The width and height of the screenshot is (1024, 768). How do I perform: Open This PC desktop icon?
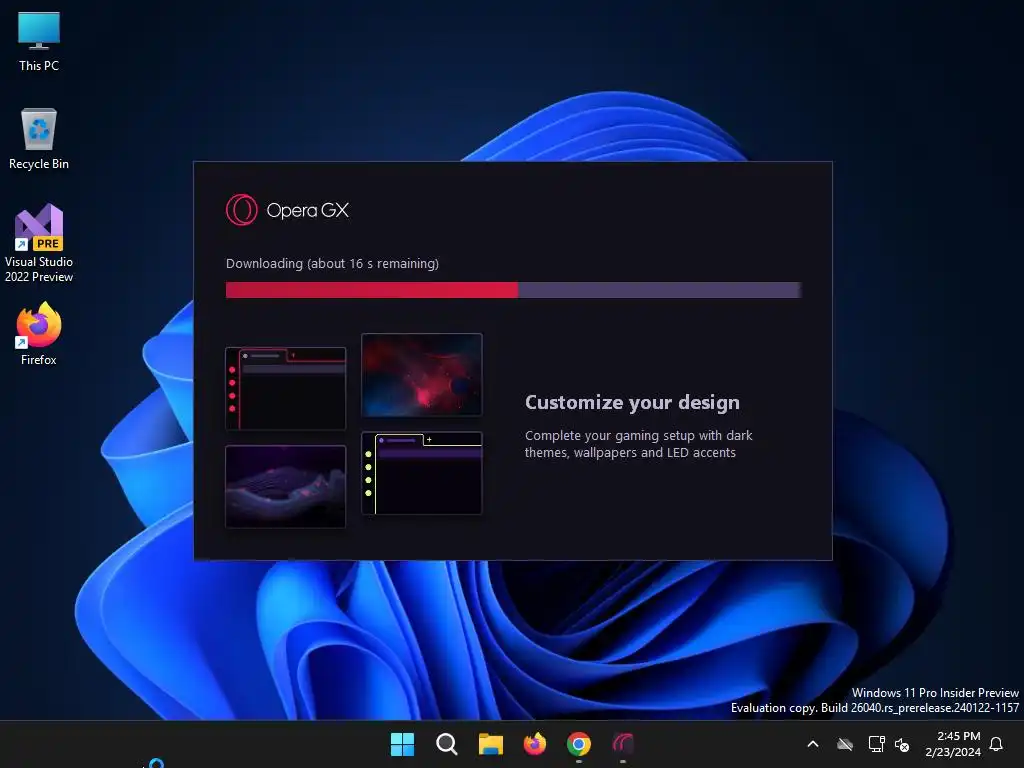pos(39,41)
